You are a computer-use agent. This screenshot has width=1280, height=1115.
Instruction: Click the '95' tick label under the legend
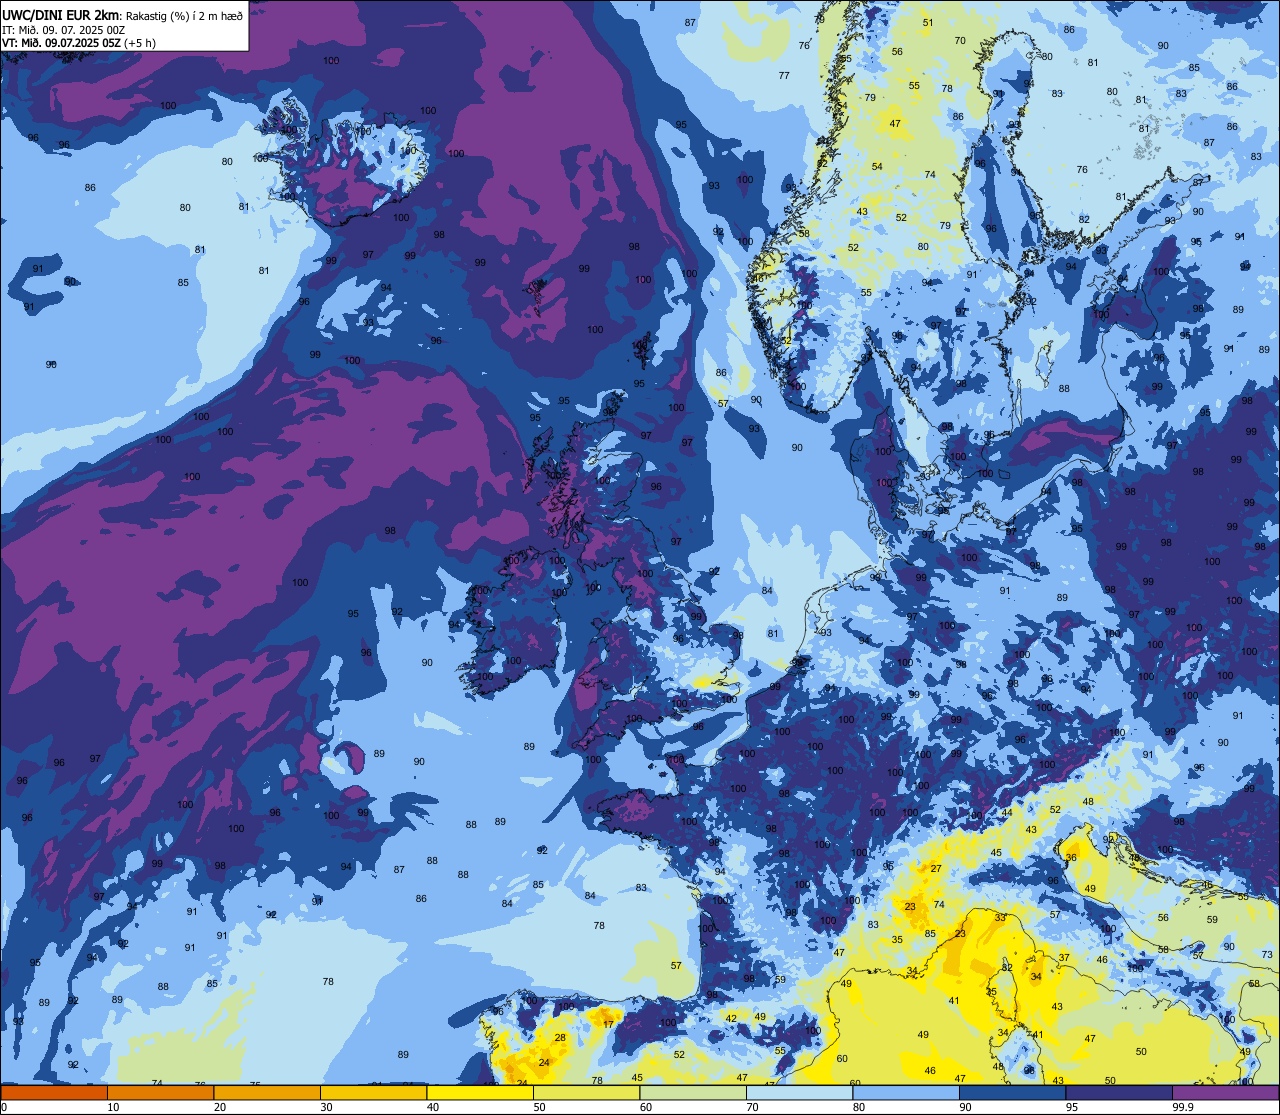click(1072, 1107)
